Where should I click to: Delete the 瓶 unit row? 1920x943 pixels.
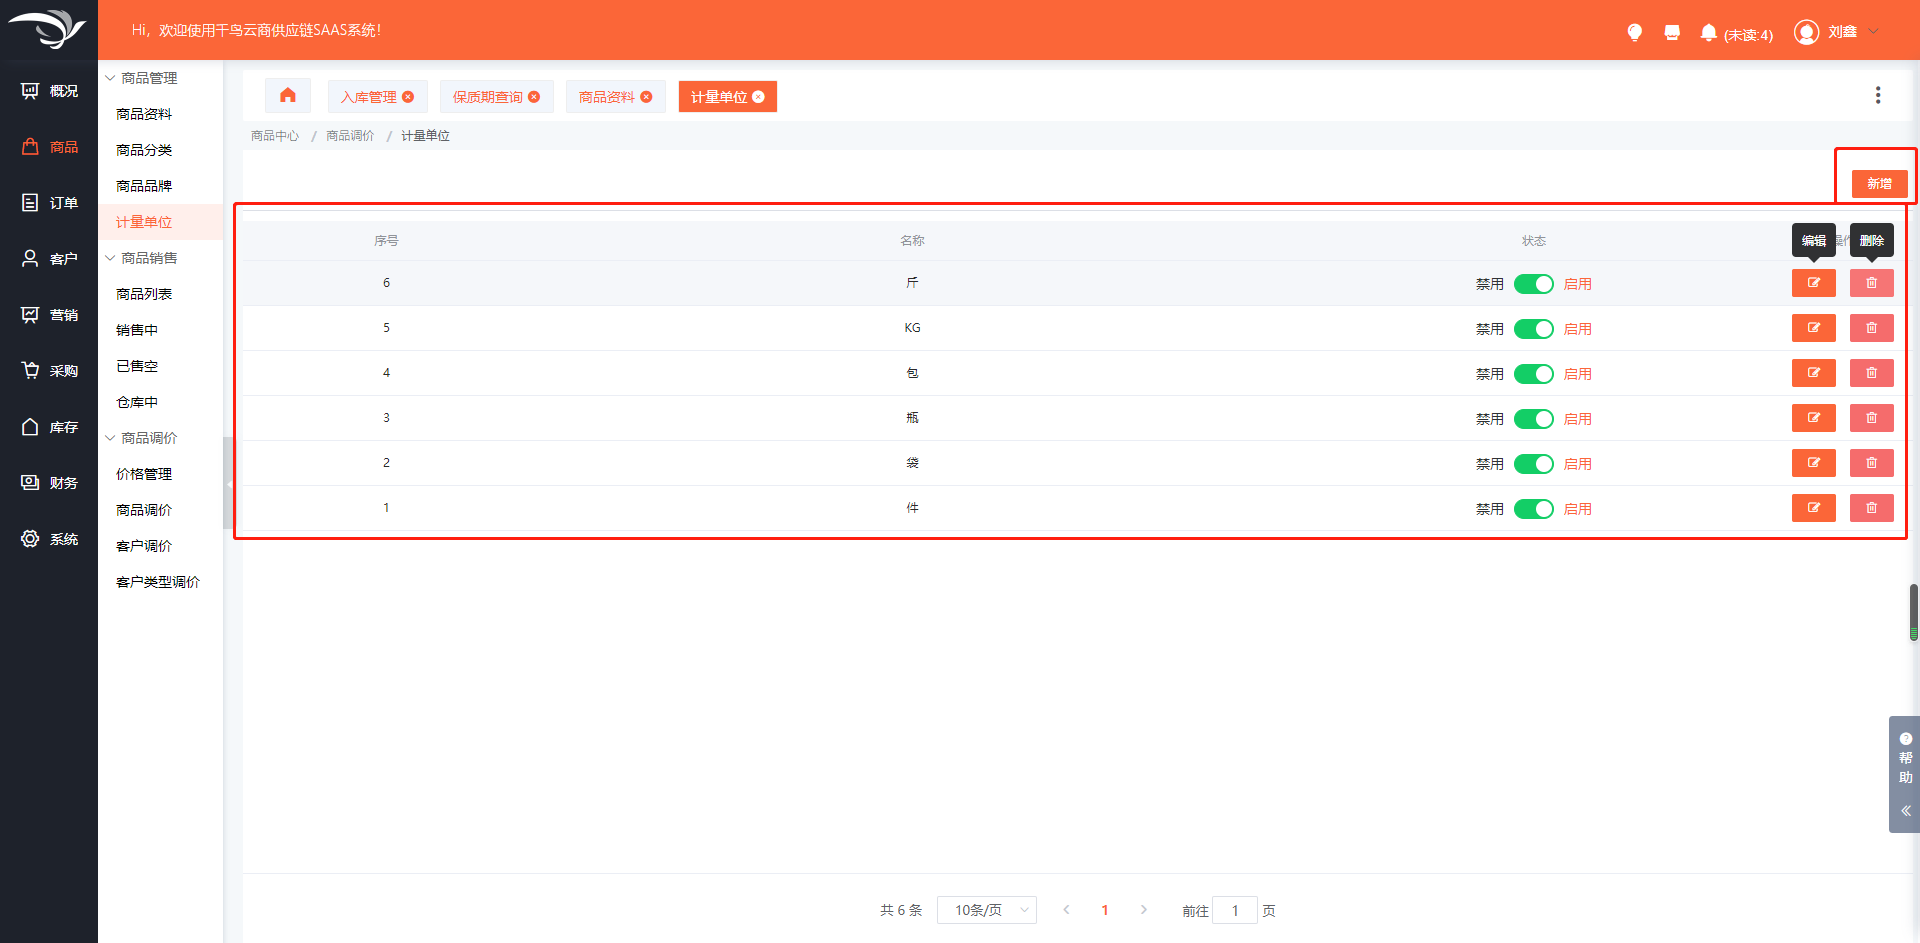point(1871,418)
